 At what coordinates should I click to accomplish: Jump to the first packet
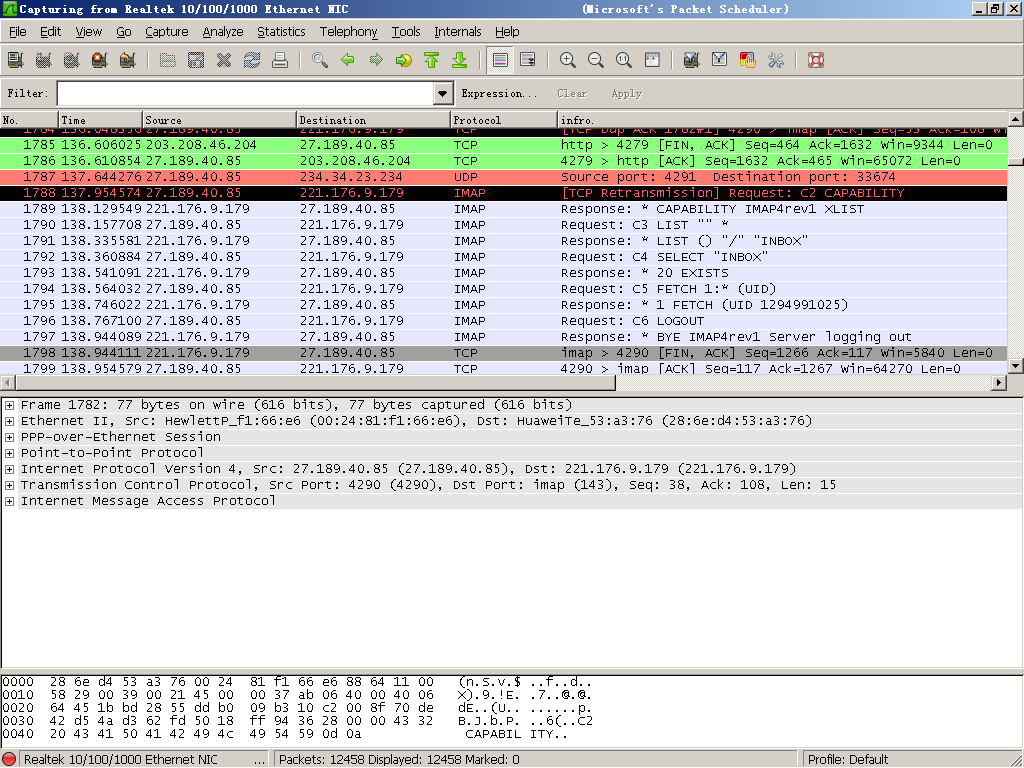point(432,60)
